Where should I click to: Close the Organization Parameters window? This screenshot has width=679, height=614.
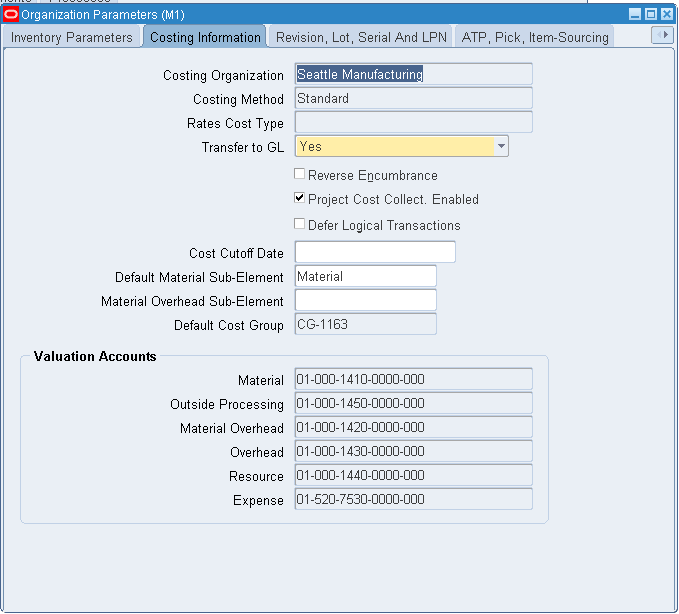(666, 14)
